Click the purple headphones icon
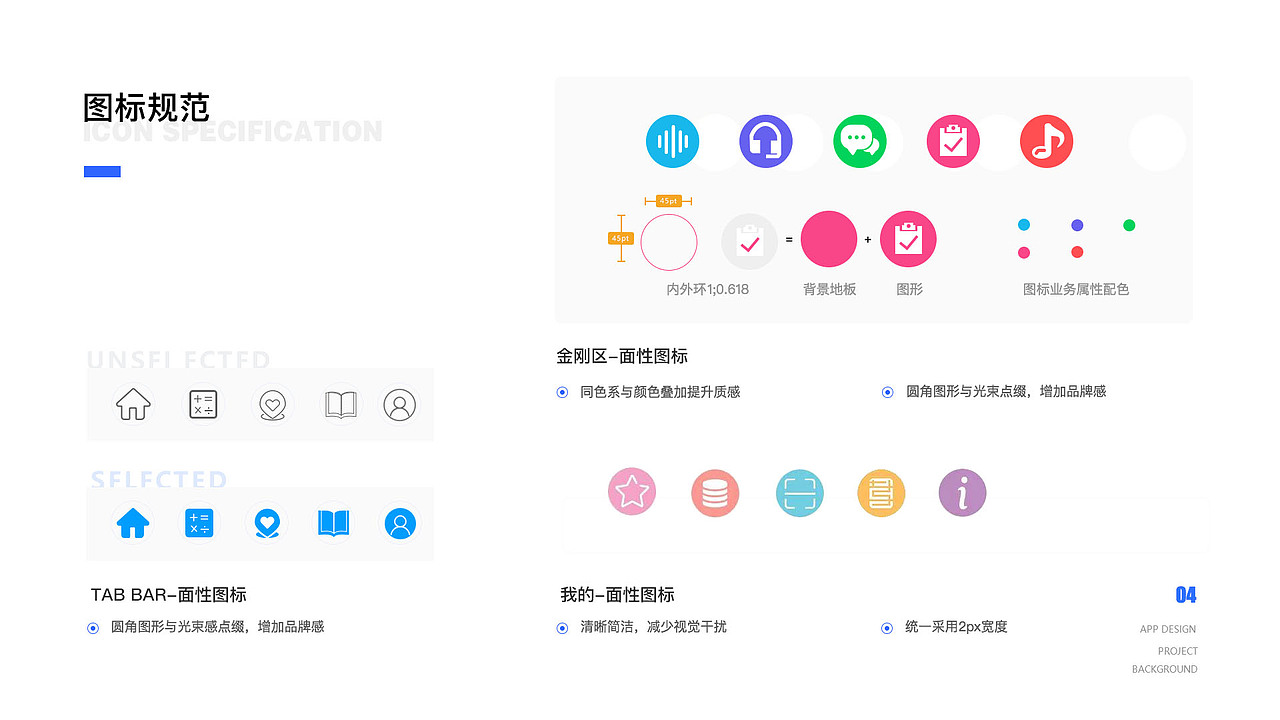The image size is (1280, 720). pos(768,141)
